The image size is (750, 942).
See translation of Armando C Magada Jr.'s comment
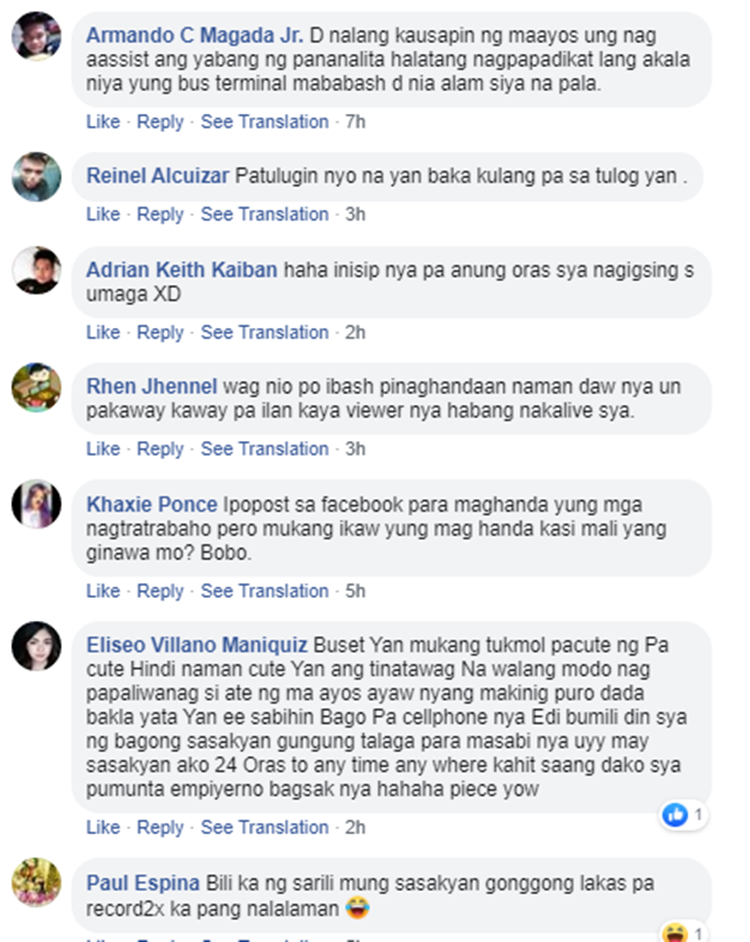[264, 121]
